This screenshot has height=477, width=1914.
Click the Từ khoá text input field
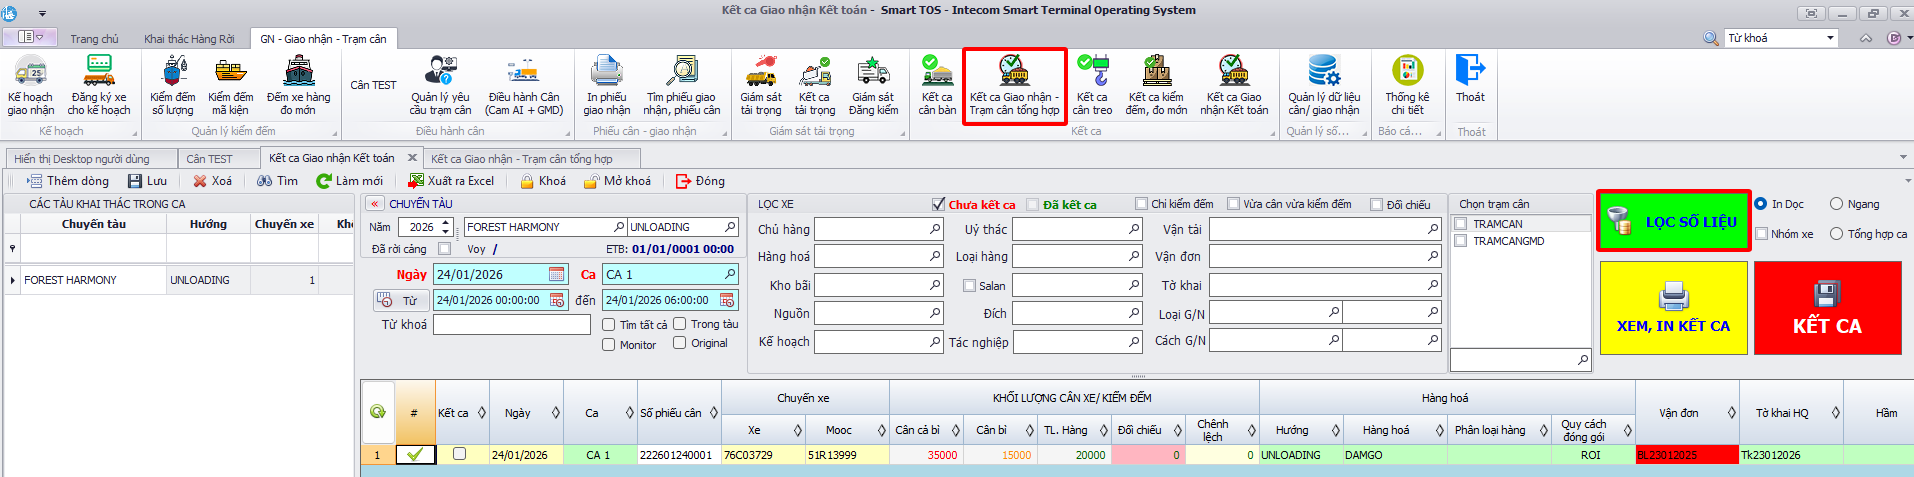511,325
